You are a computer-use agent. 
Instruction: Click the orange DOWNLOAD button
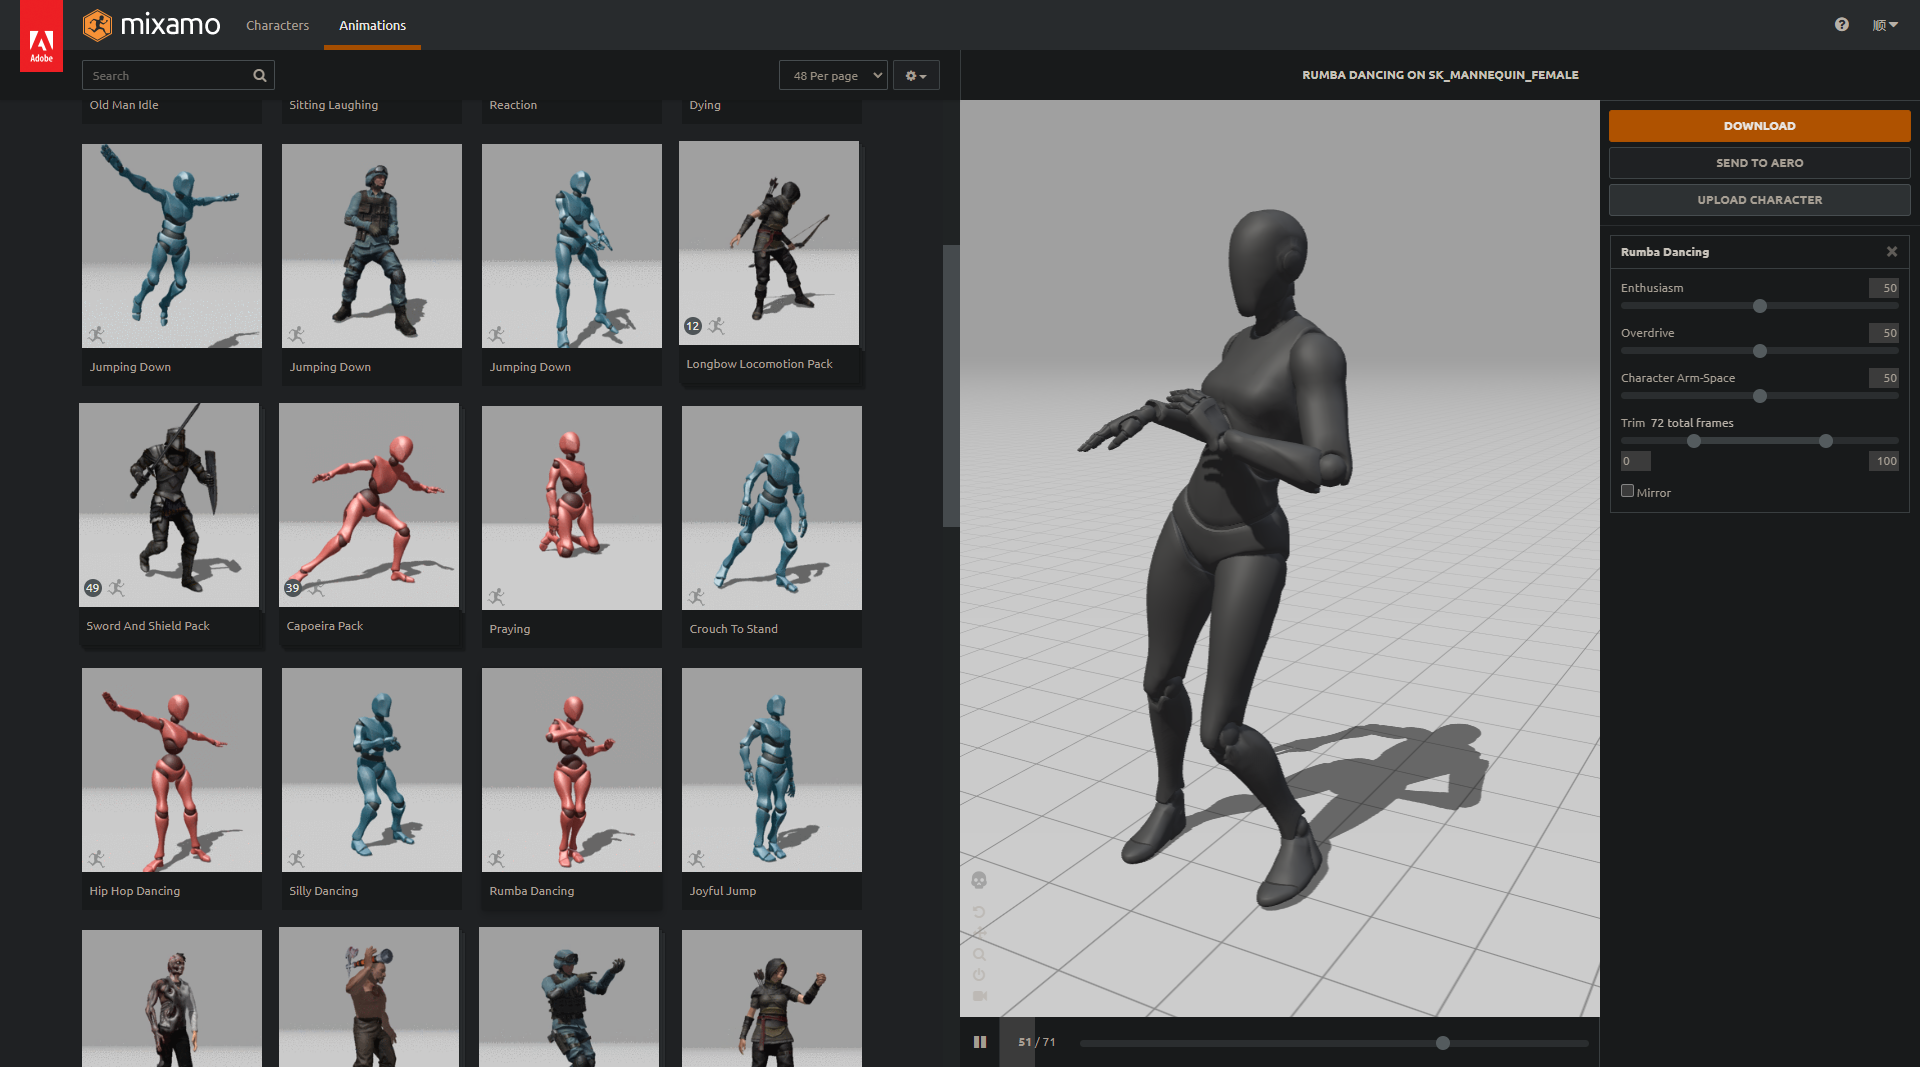(1759, 126)
